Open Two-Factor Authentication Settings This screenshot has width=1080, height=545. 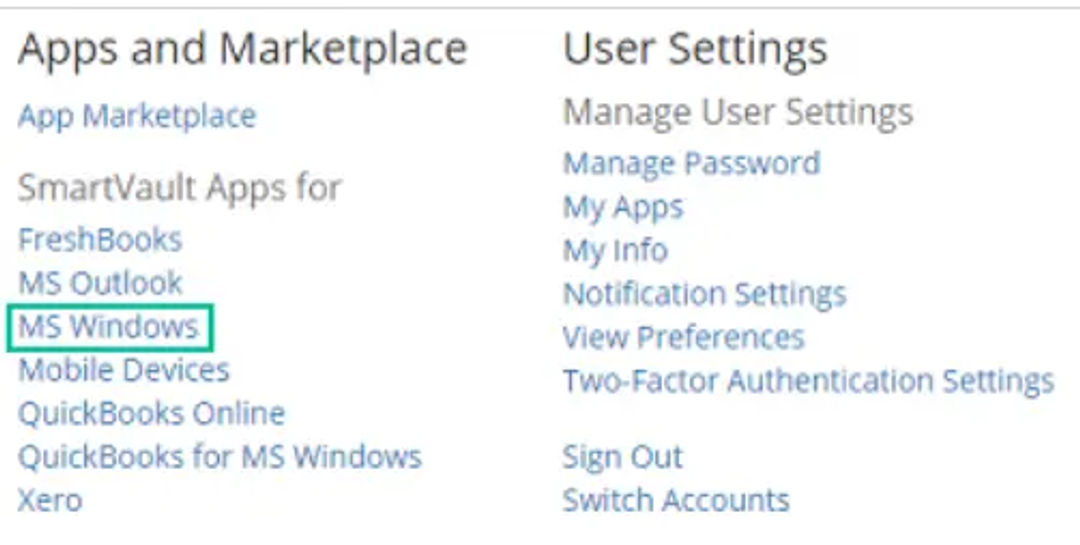(x=808, y=381)
